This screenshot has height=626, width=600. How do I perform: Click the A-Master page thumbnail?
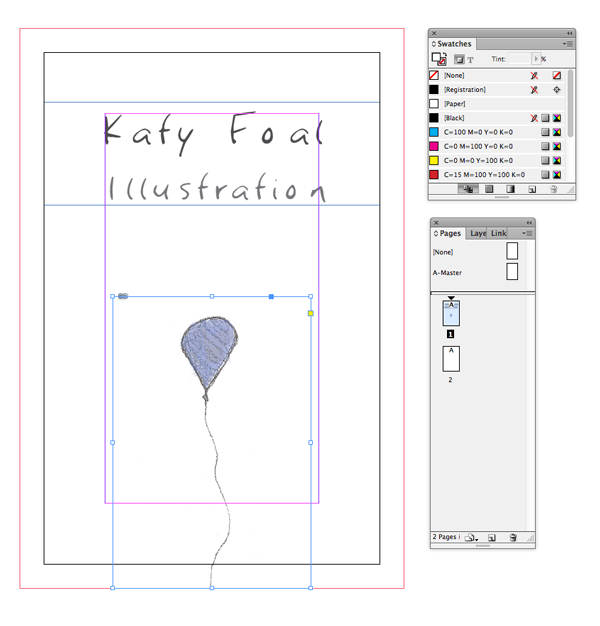[512, 271]
